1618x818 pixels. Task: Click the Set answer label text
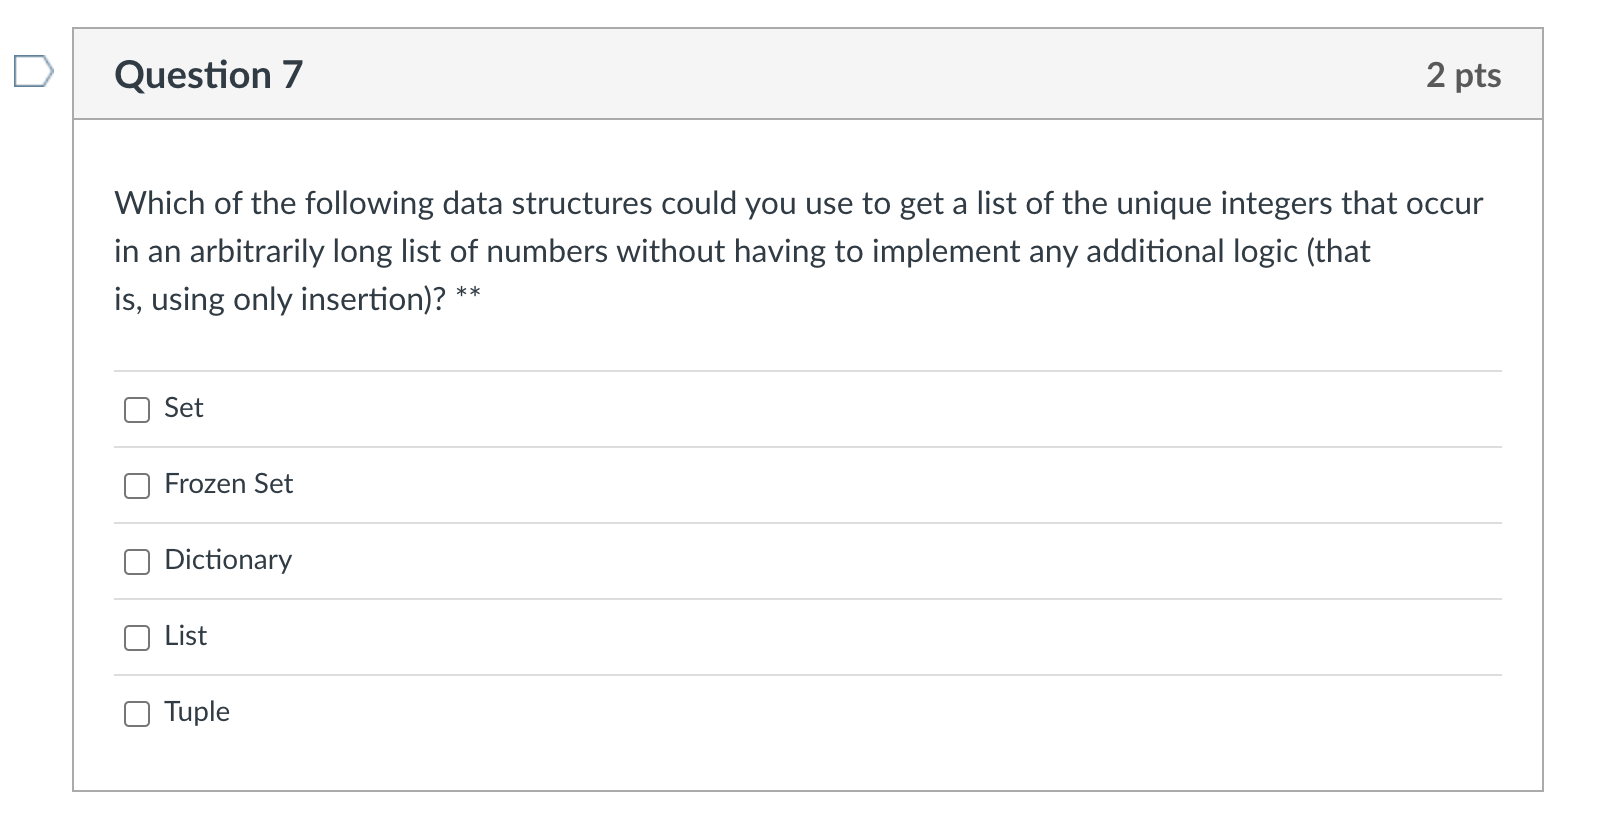pos(183,408)
